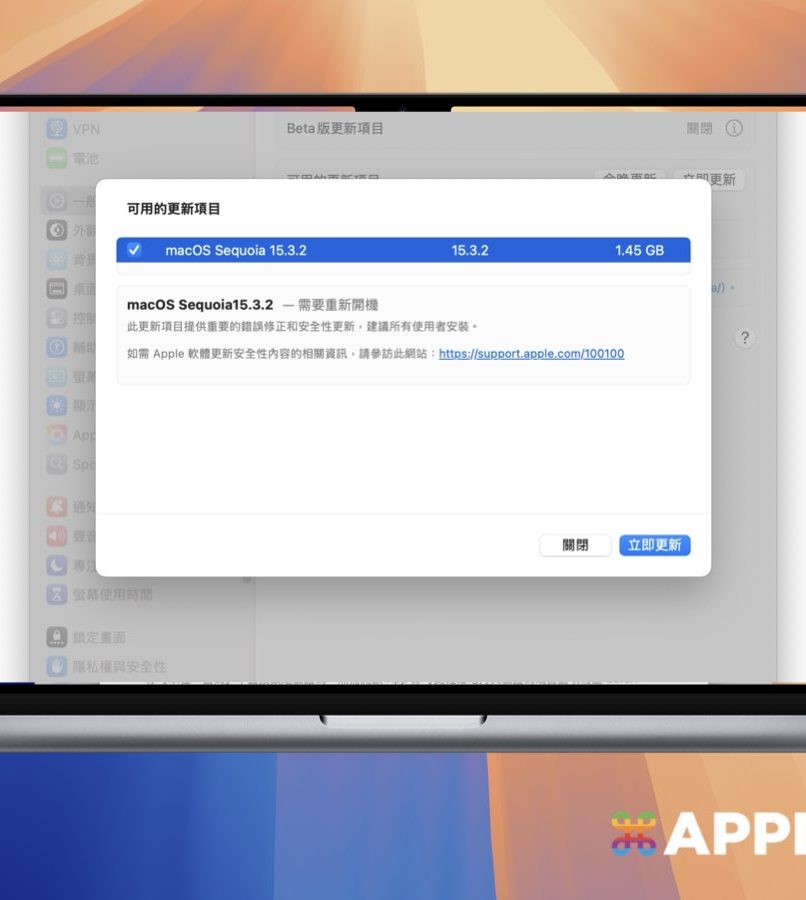Click the VPN icon in the sidebar

57,129
